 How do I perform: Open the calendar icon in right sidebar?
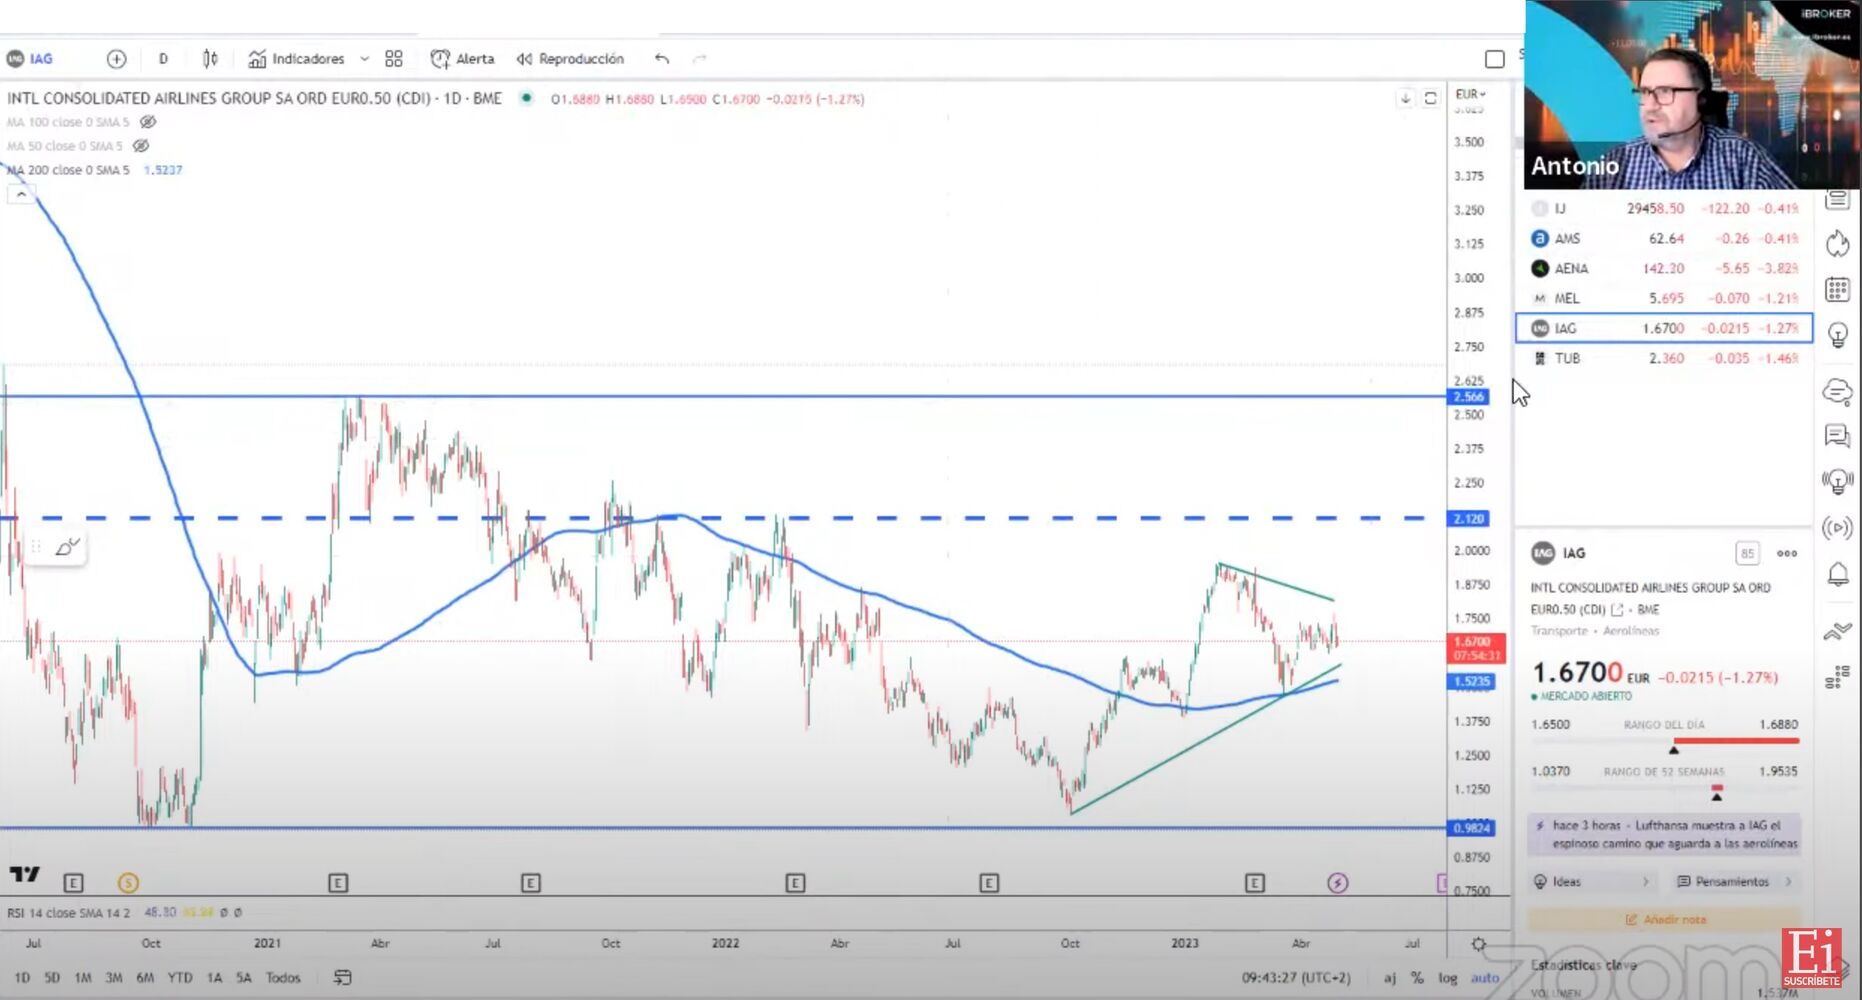pos(1838,290)
